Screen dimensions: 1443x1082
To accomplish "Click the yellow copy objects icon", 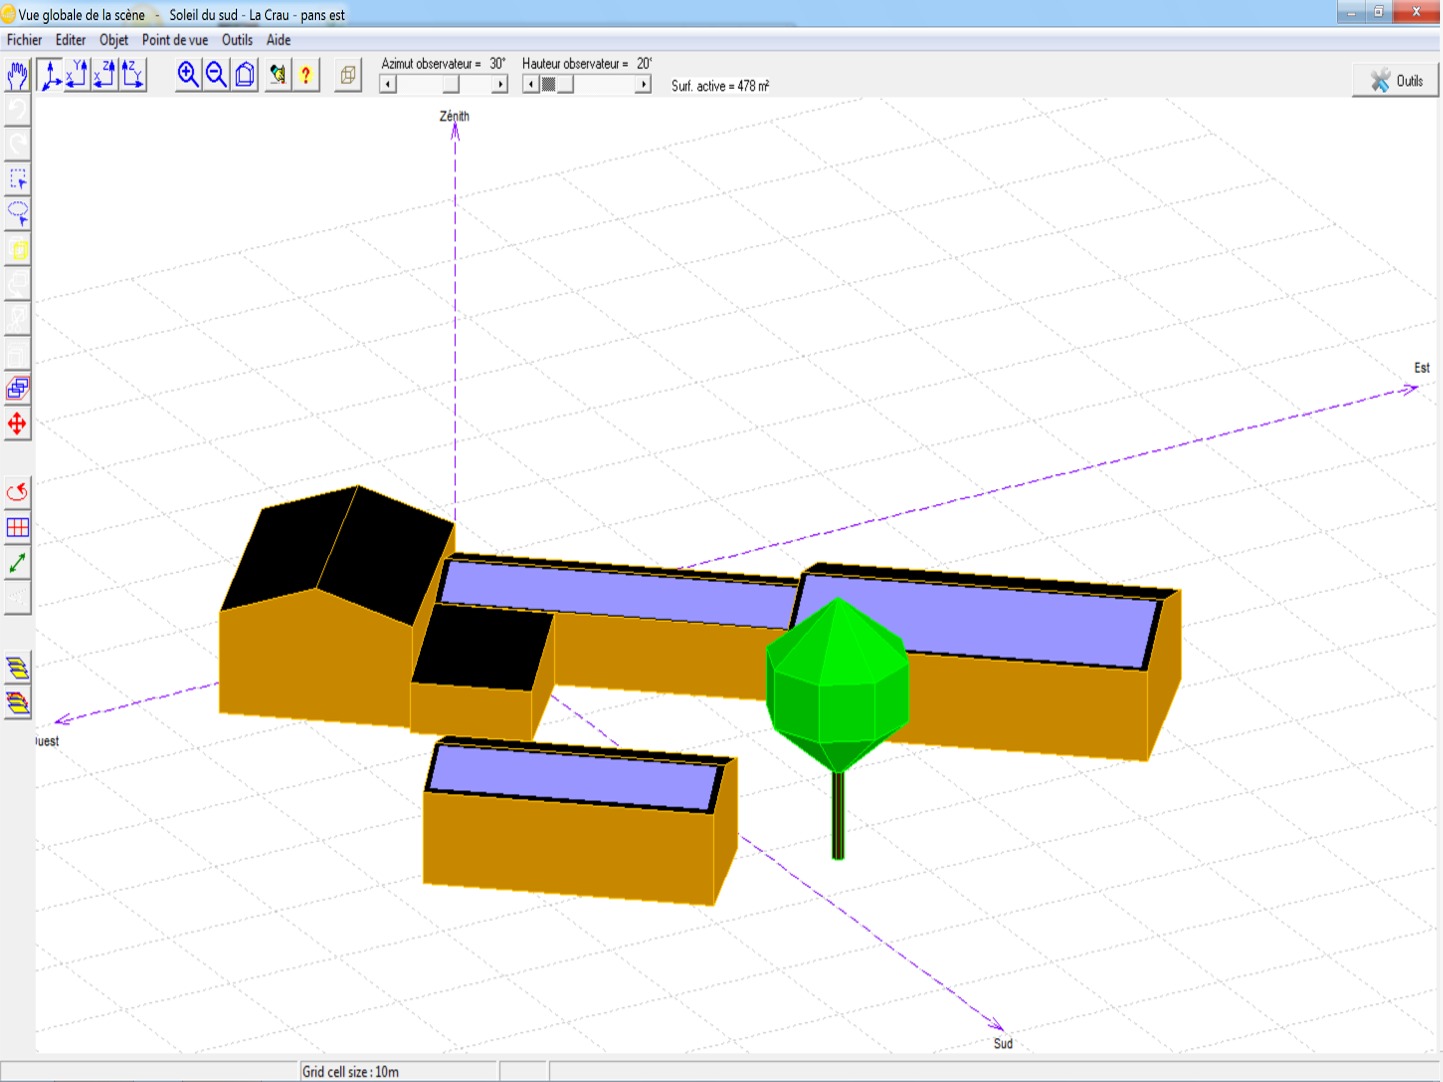I will click(18, 249).
